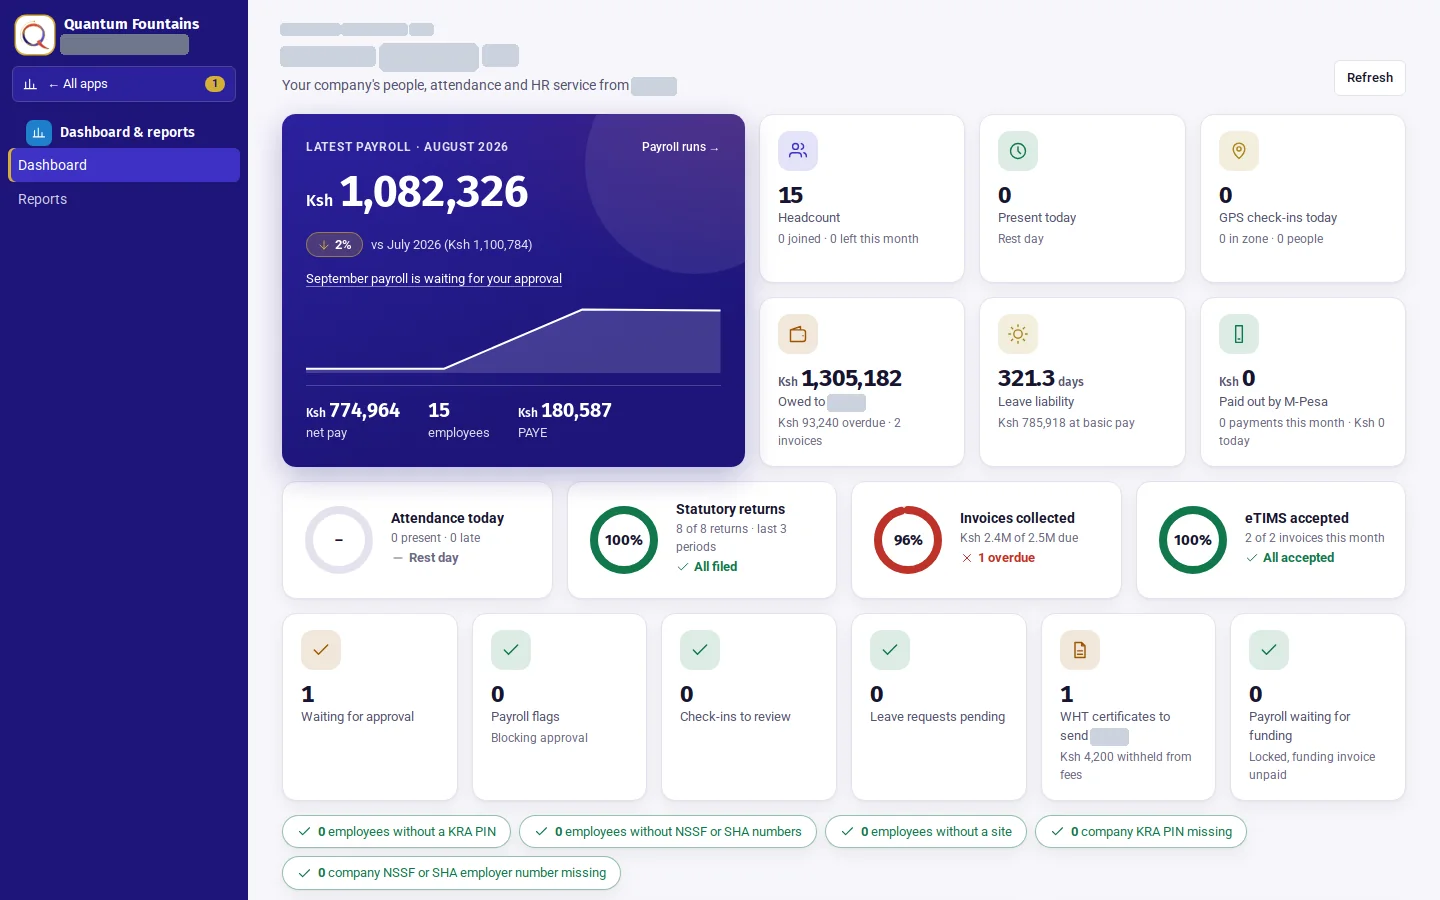Viewport: 1440px width, 900px height.
Task: Click the Attendance today ring indicator
Action: coord(339,540)
